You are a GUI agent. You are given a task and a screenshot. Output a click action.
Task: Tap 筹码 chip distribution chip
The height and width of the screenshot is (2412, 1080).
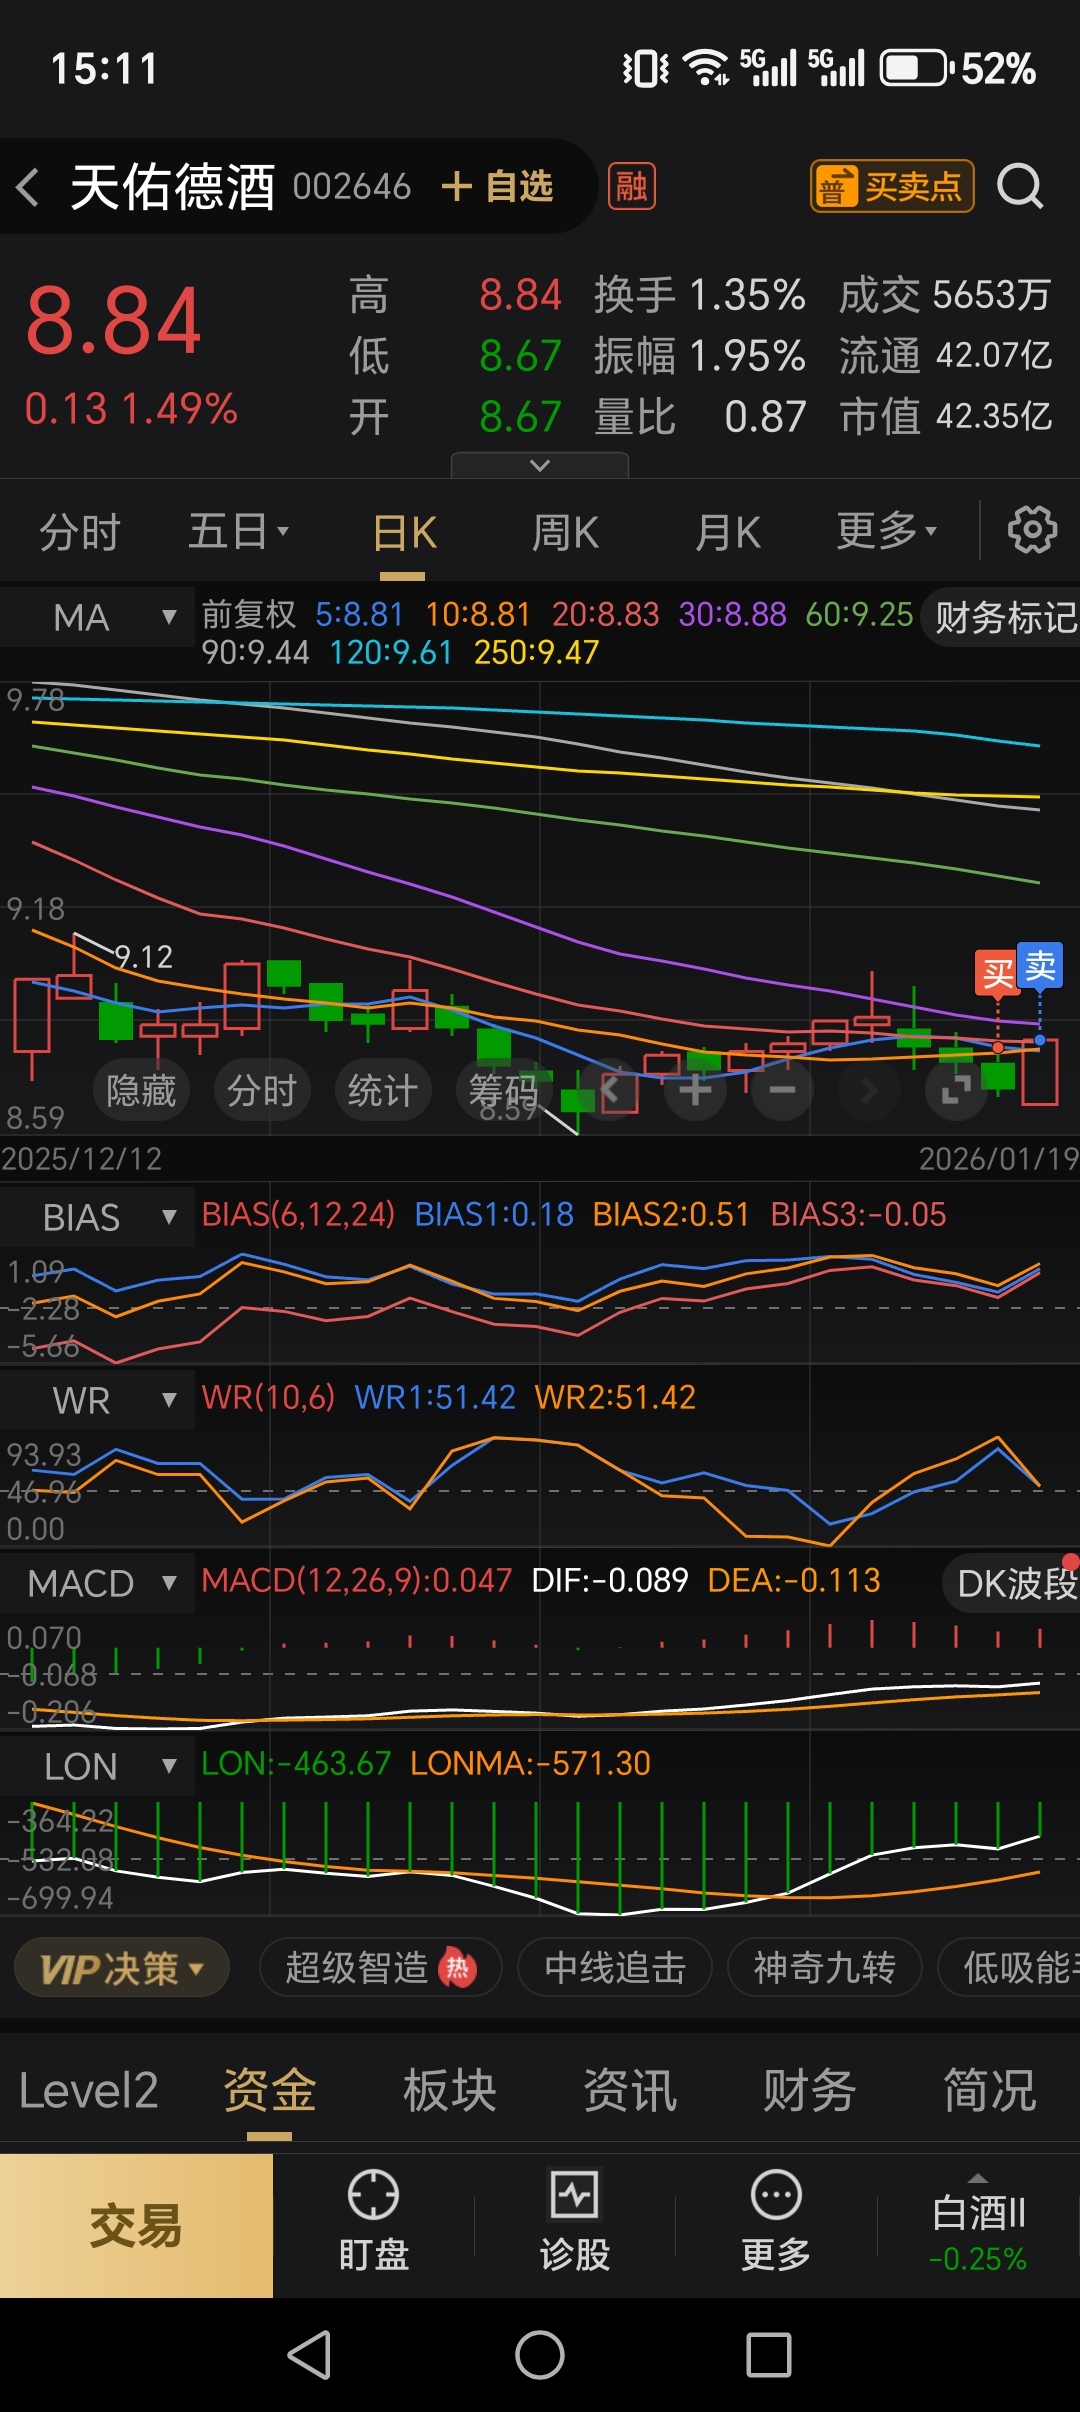(504, 1089)
